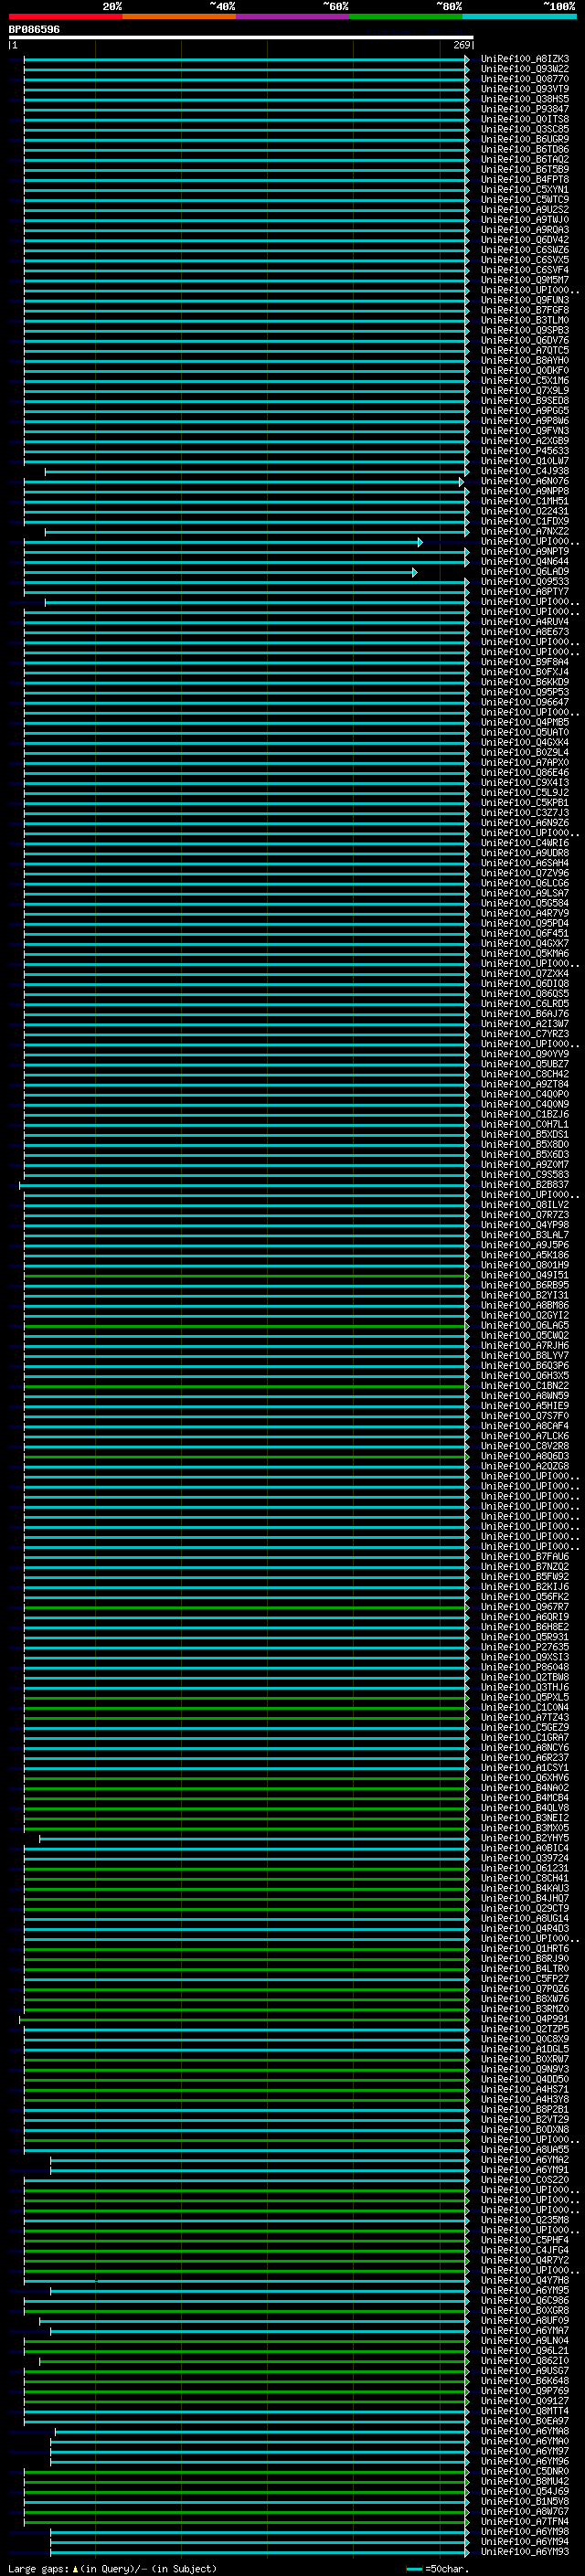
Task: Select the UniRef100_P27635 label
Action: click(x=525, y=1647)
